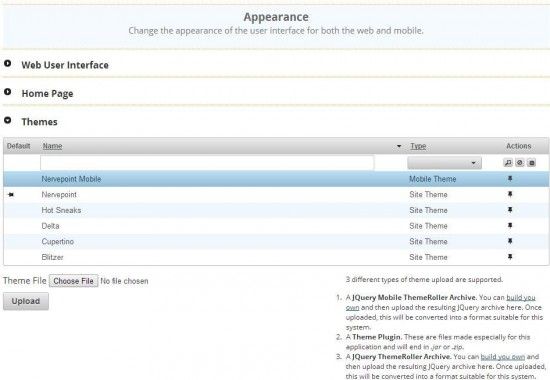Open first 'build you own' link for Mobile ThemeRoller

[521, 298]
